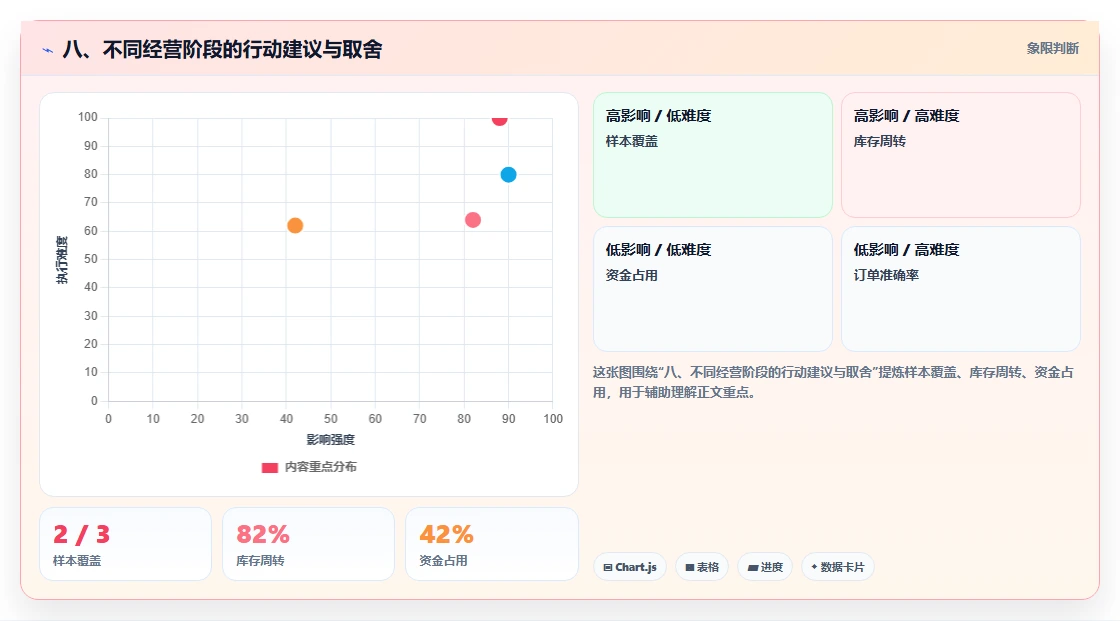Click the 100 tick on the y-axis
The image size is (1120, 621).
(88, 117)
